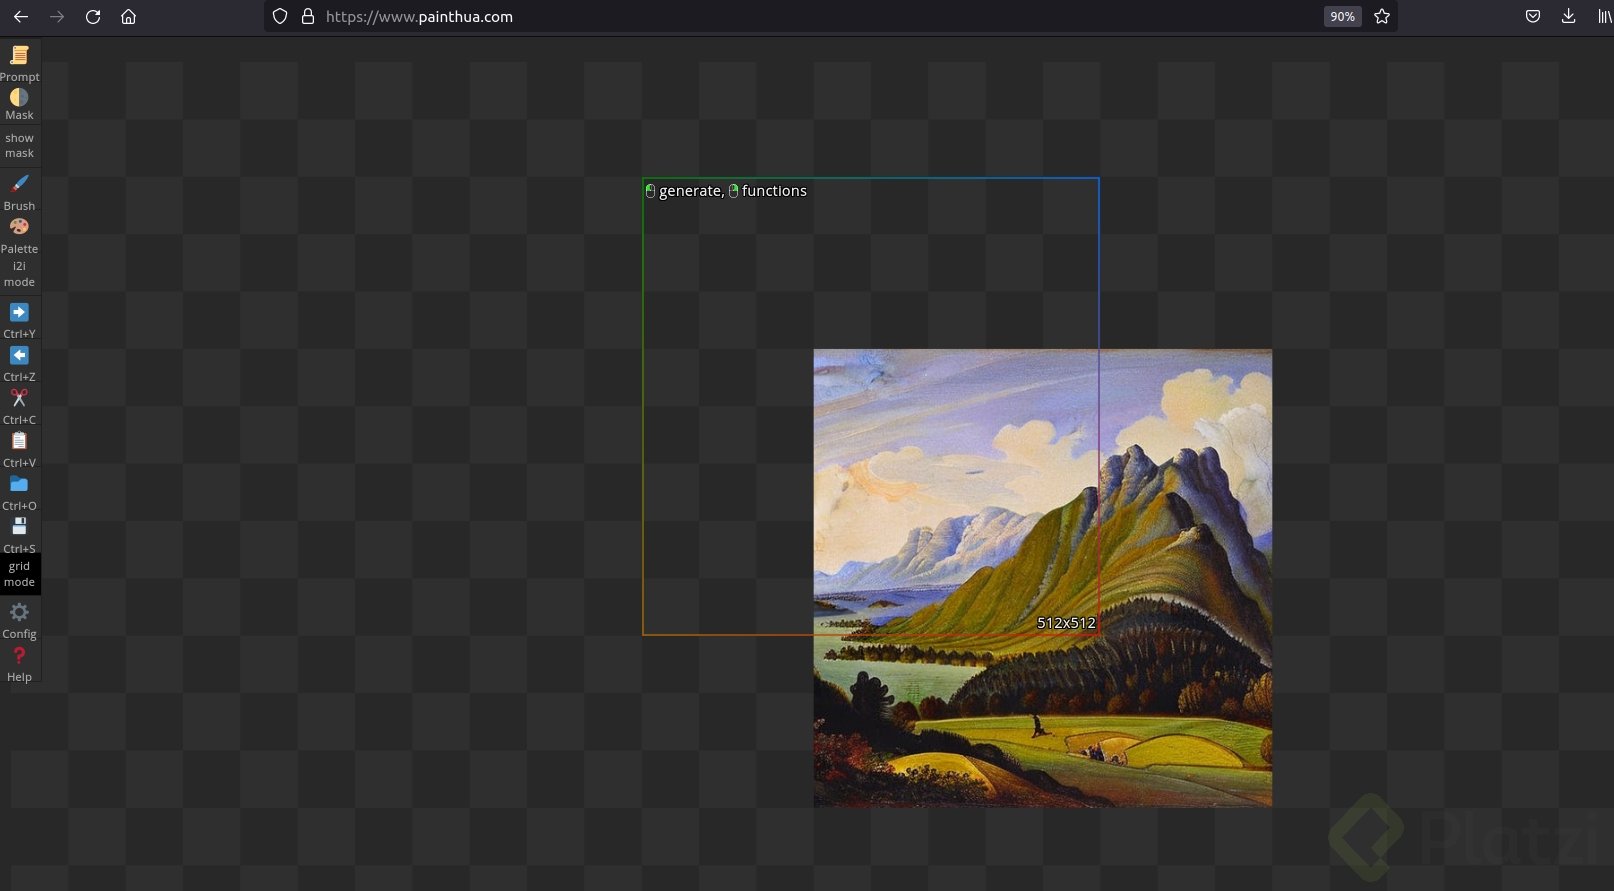Screen dimensions: 1614x891
Task: Click the generated landscape painting image
Action: 1043,578
